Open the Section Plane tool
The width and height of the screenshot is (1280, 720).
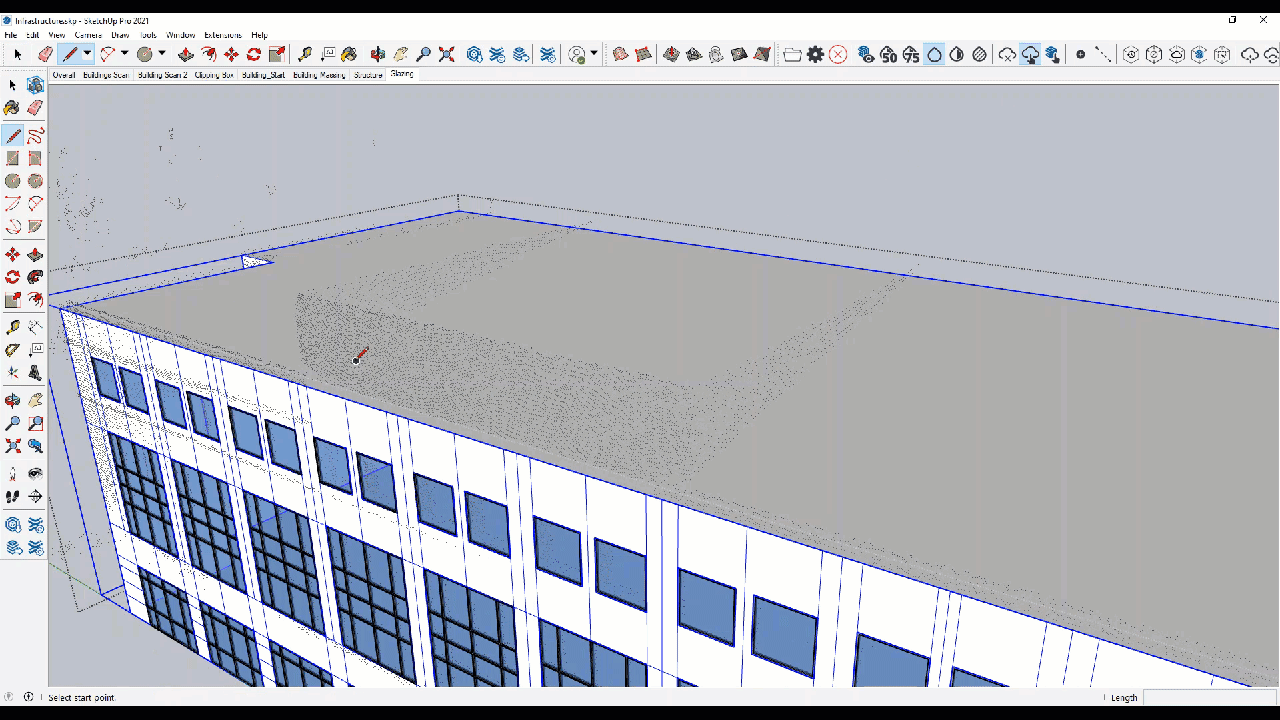pos(35,496)
